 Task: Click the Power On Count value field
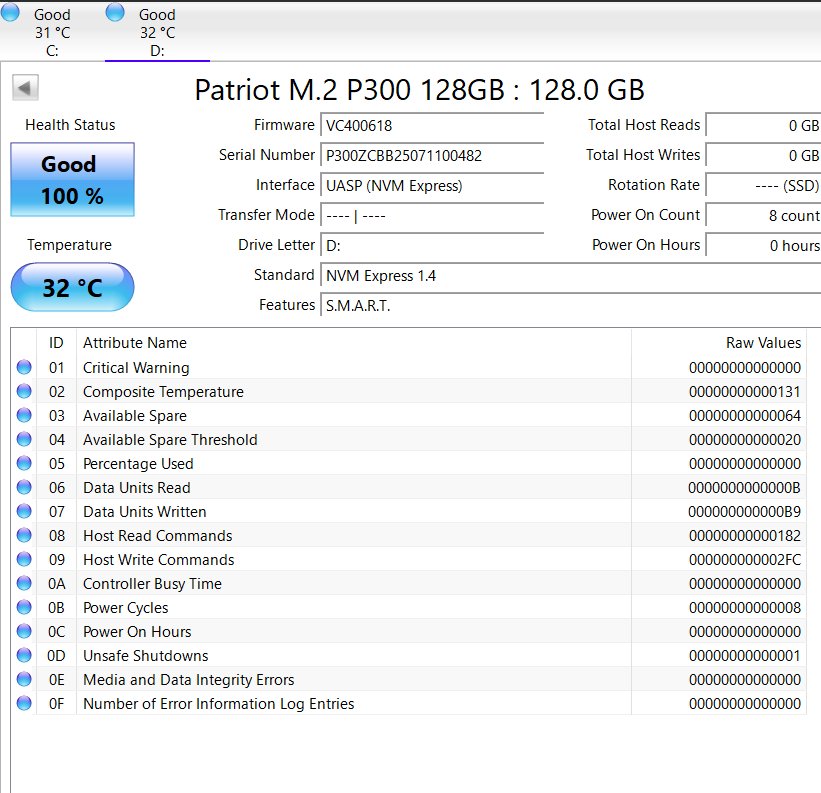[764, 215]
